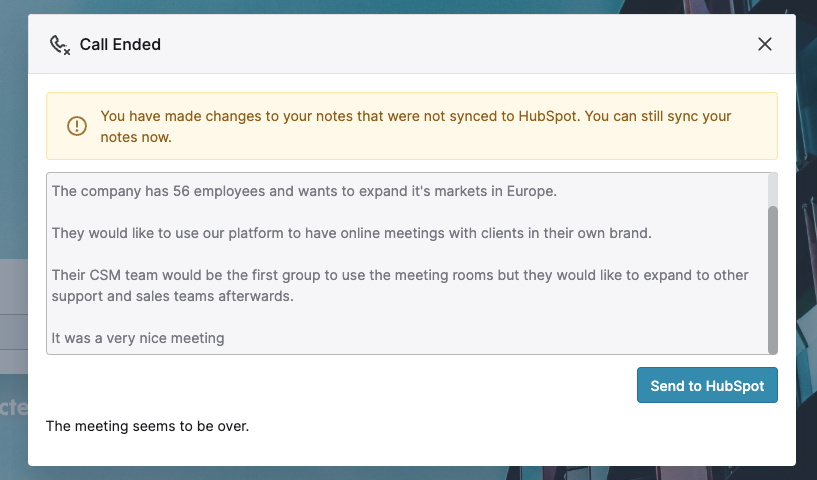Send the notes to HubSpot
Viewport: 817px width, 480px height.
tap(707, 385)
